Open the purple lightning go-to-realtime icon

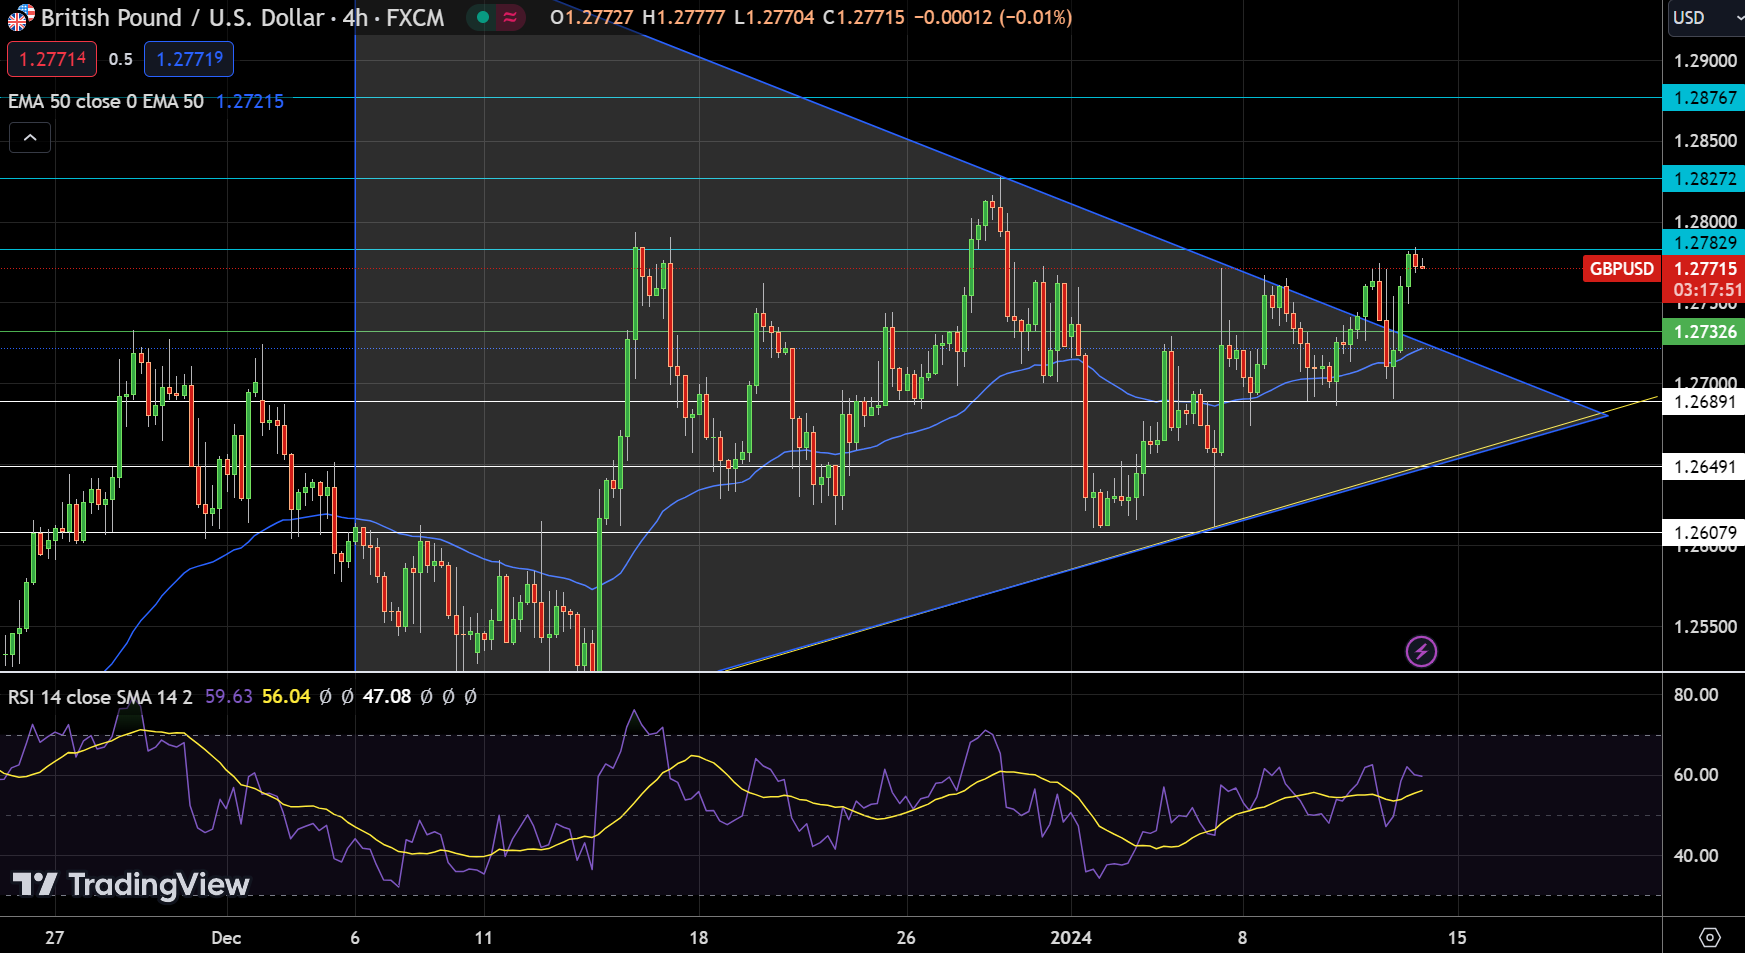click(x=1421, y=652)
